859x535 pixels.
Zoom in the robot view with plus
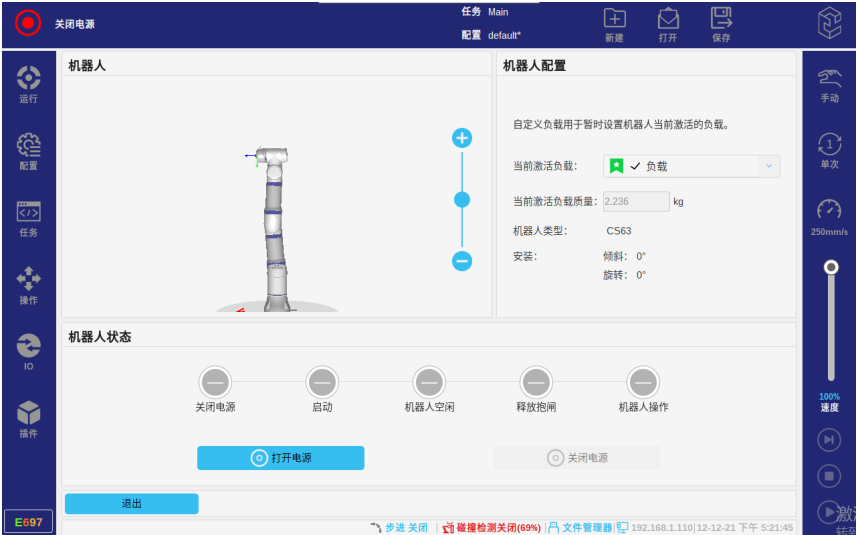[462, 138]
